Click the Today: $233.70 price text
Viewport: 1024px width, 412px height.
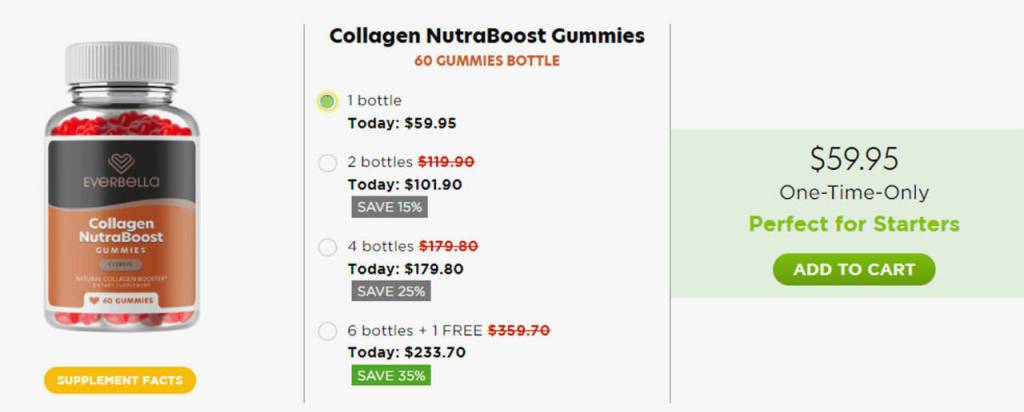coord(405,352)
